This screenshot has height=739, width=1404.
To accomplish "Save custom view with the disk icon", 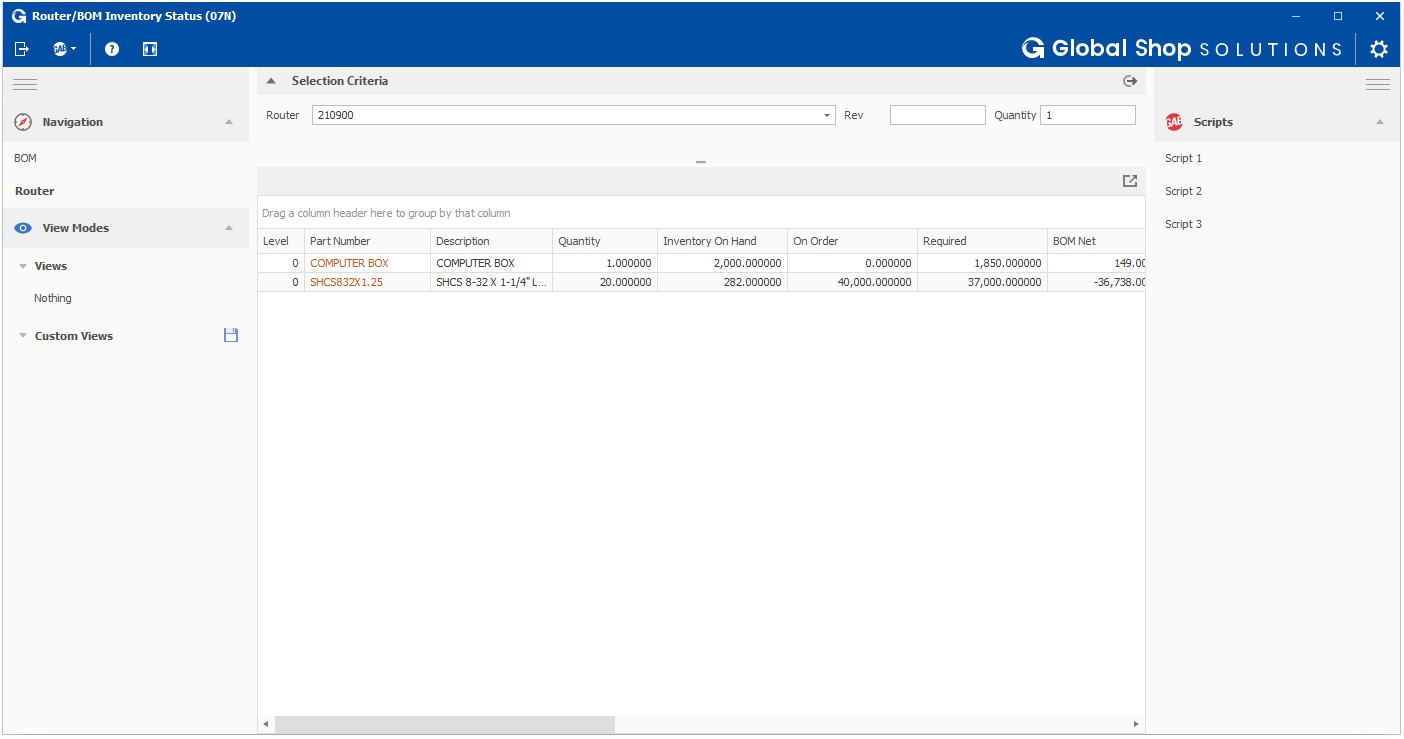I will coord(231,336).
